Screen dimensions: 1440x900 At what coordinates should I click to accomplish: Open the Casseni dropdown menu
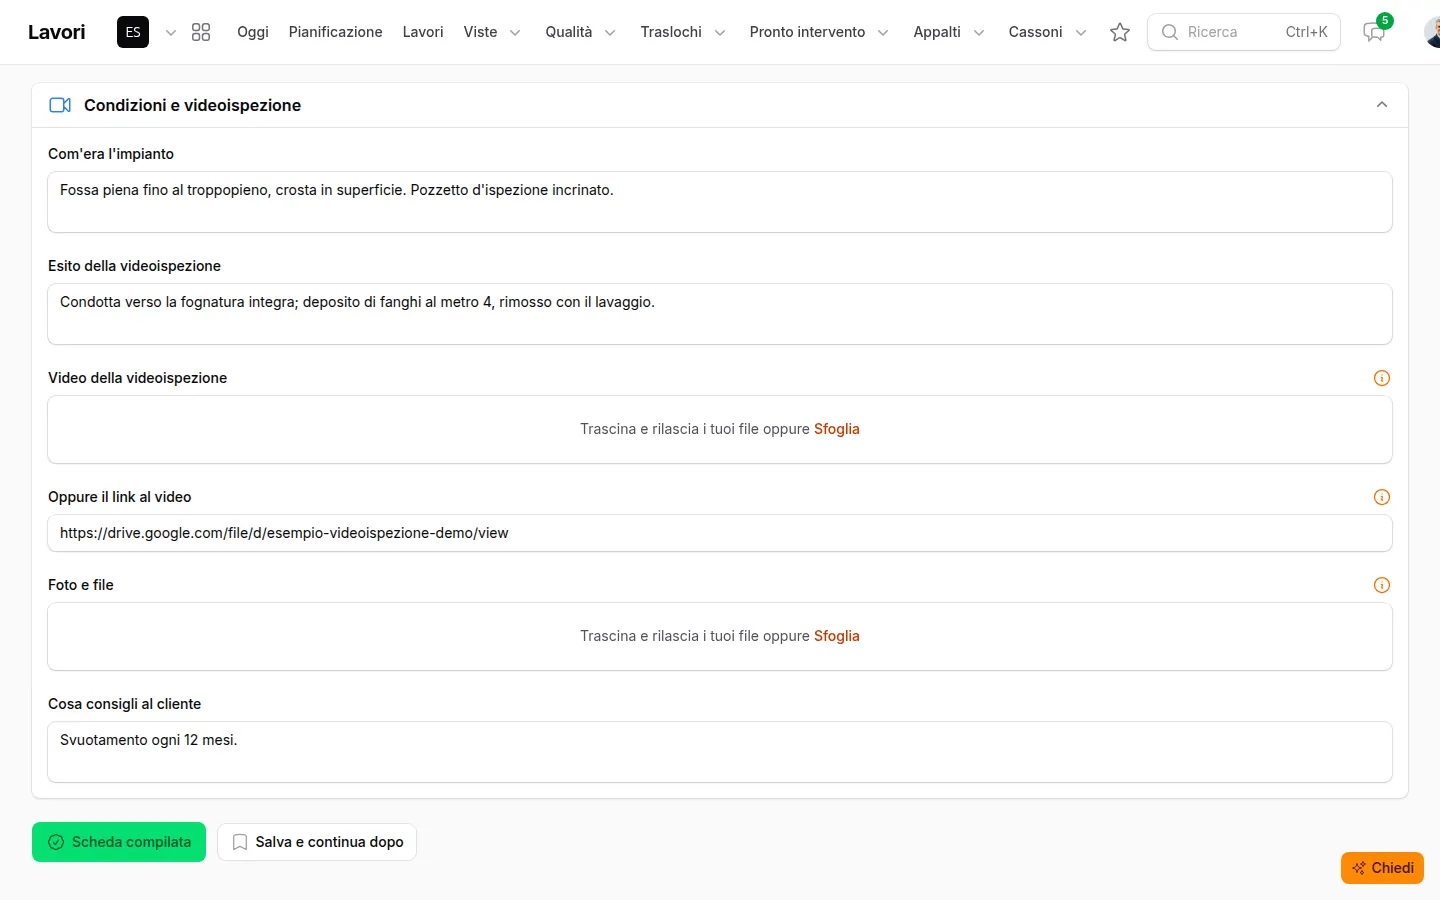(x=1047, y=32)
